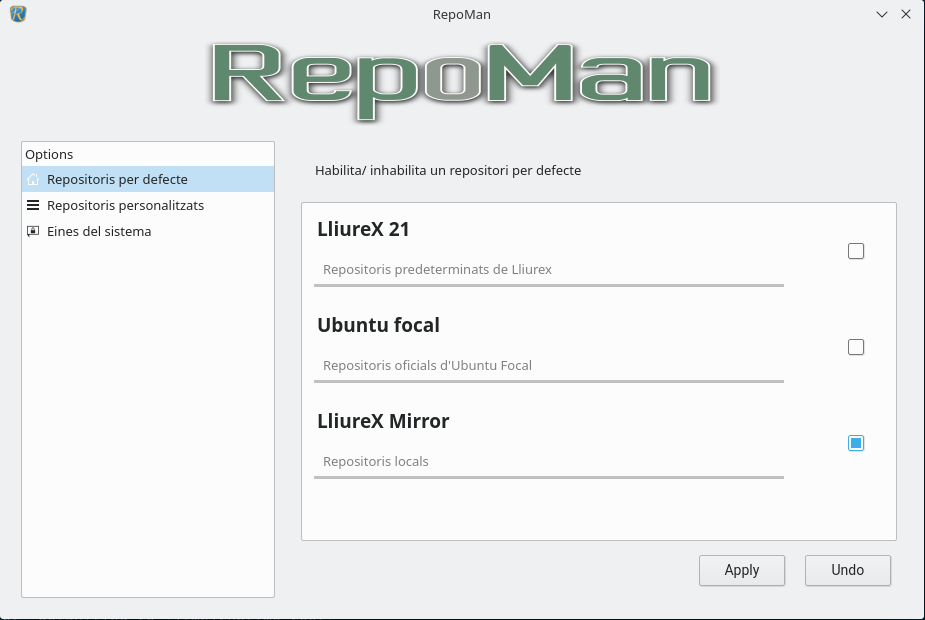Image resolution: width=925 pixels, height=620 pixels.
Task: Click the Apply button
Action: [742, 570]
